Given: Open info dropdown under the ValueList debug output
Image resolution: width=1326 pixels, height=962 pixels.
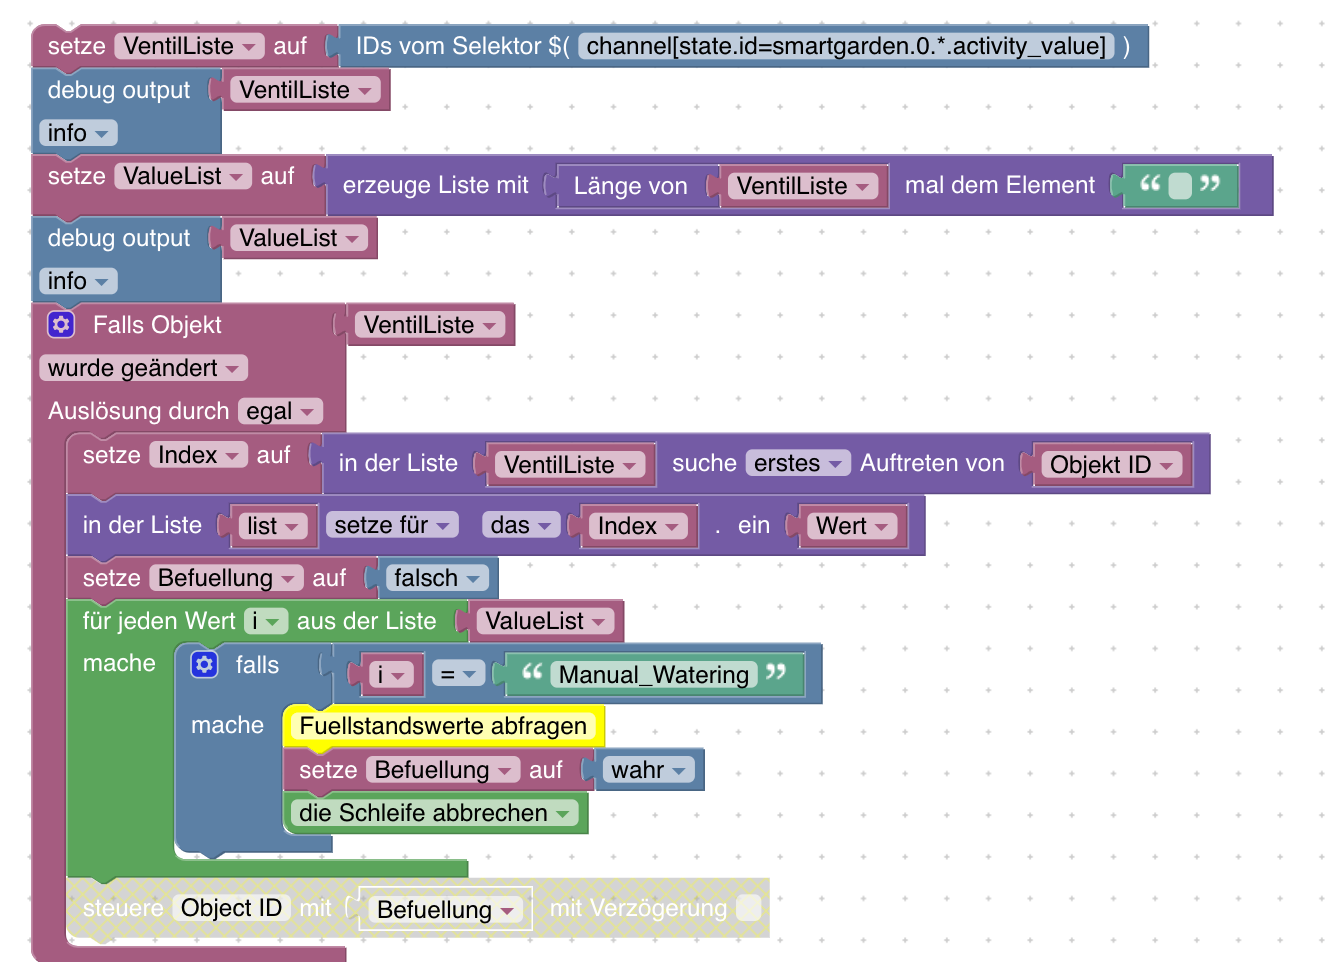Looking at the screenshot, I should [x=78, y=281].
